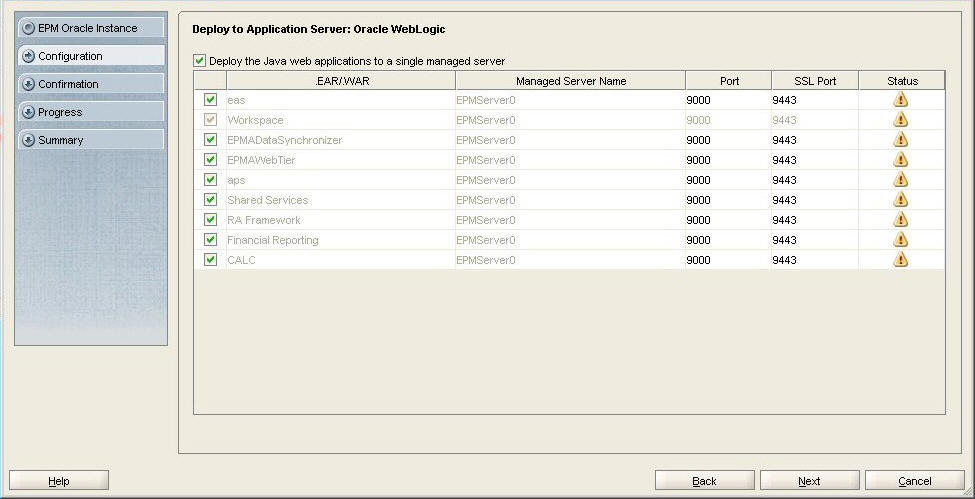Image resolution: width=975 pixels, height=499 pixels.
Task: Edit Port value for RA Framework
Action: 729,219
